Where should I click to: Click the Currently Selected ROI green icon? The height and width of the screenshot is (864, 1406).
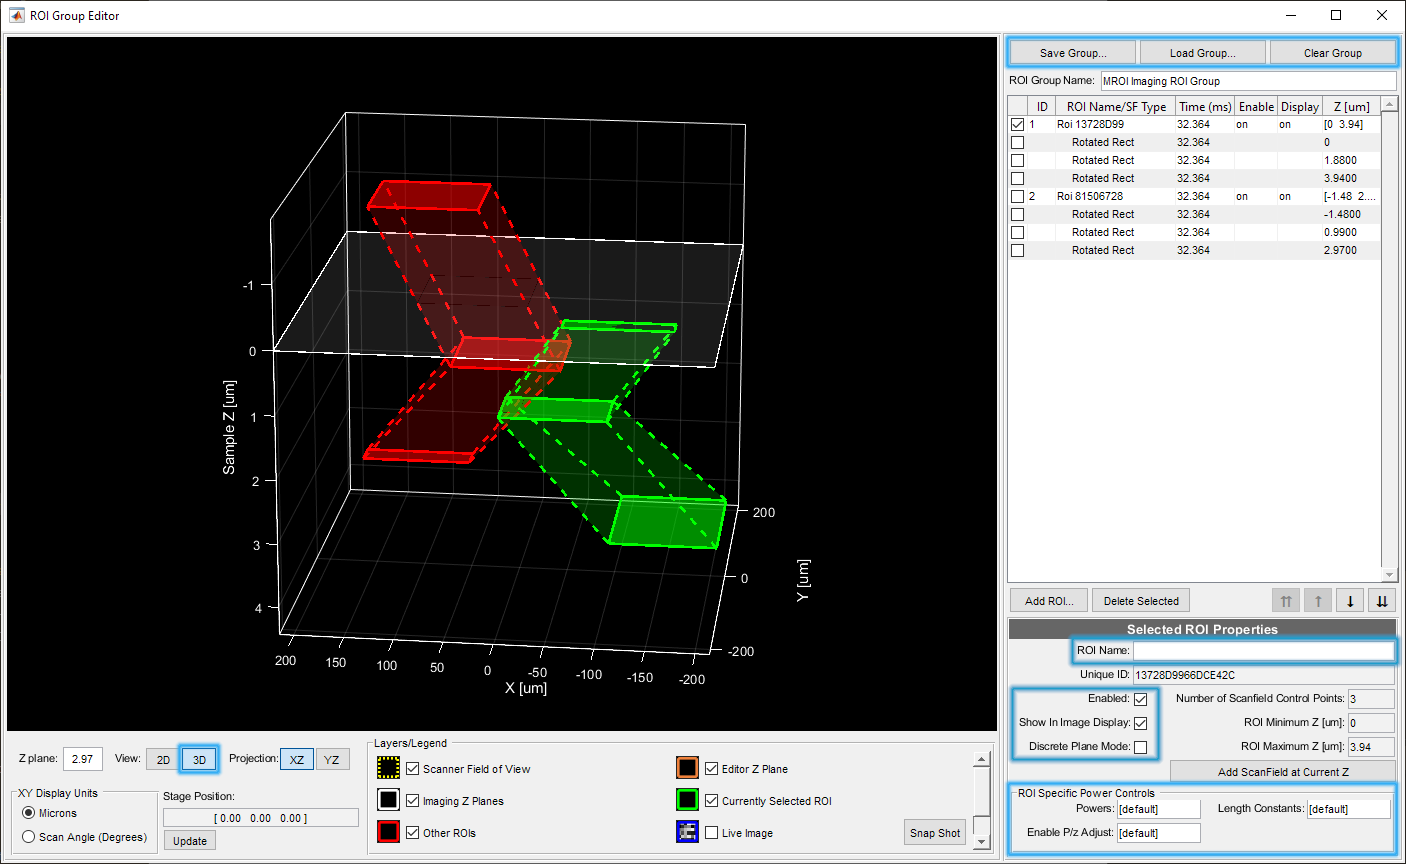687,800
